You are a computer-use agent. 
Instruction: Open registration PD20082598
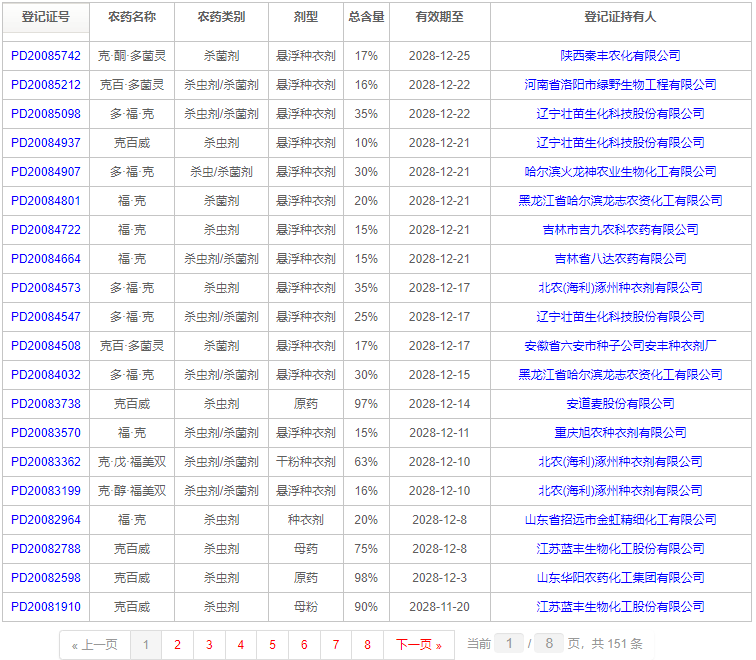[46, 578]
